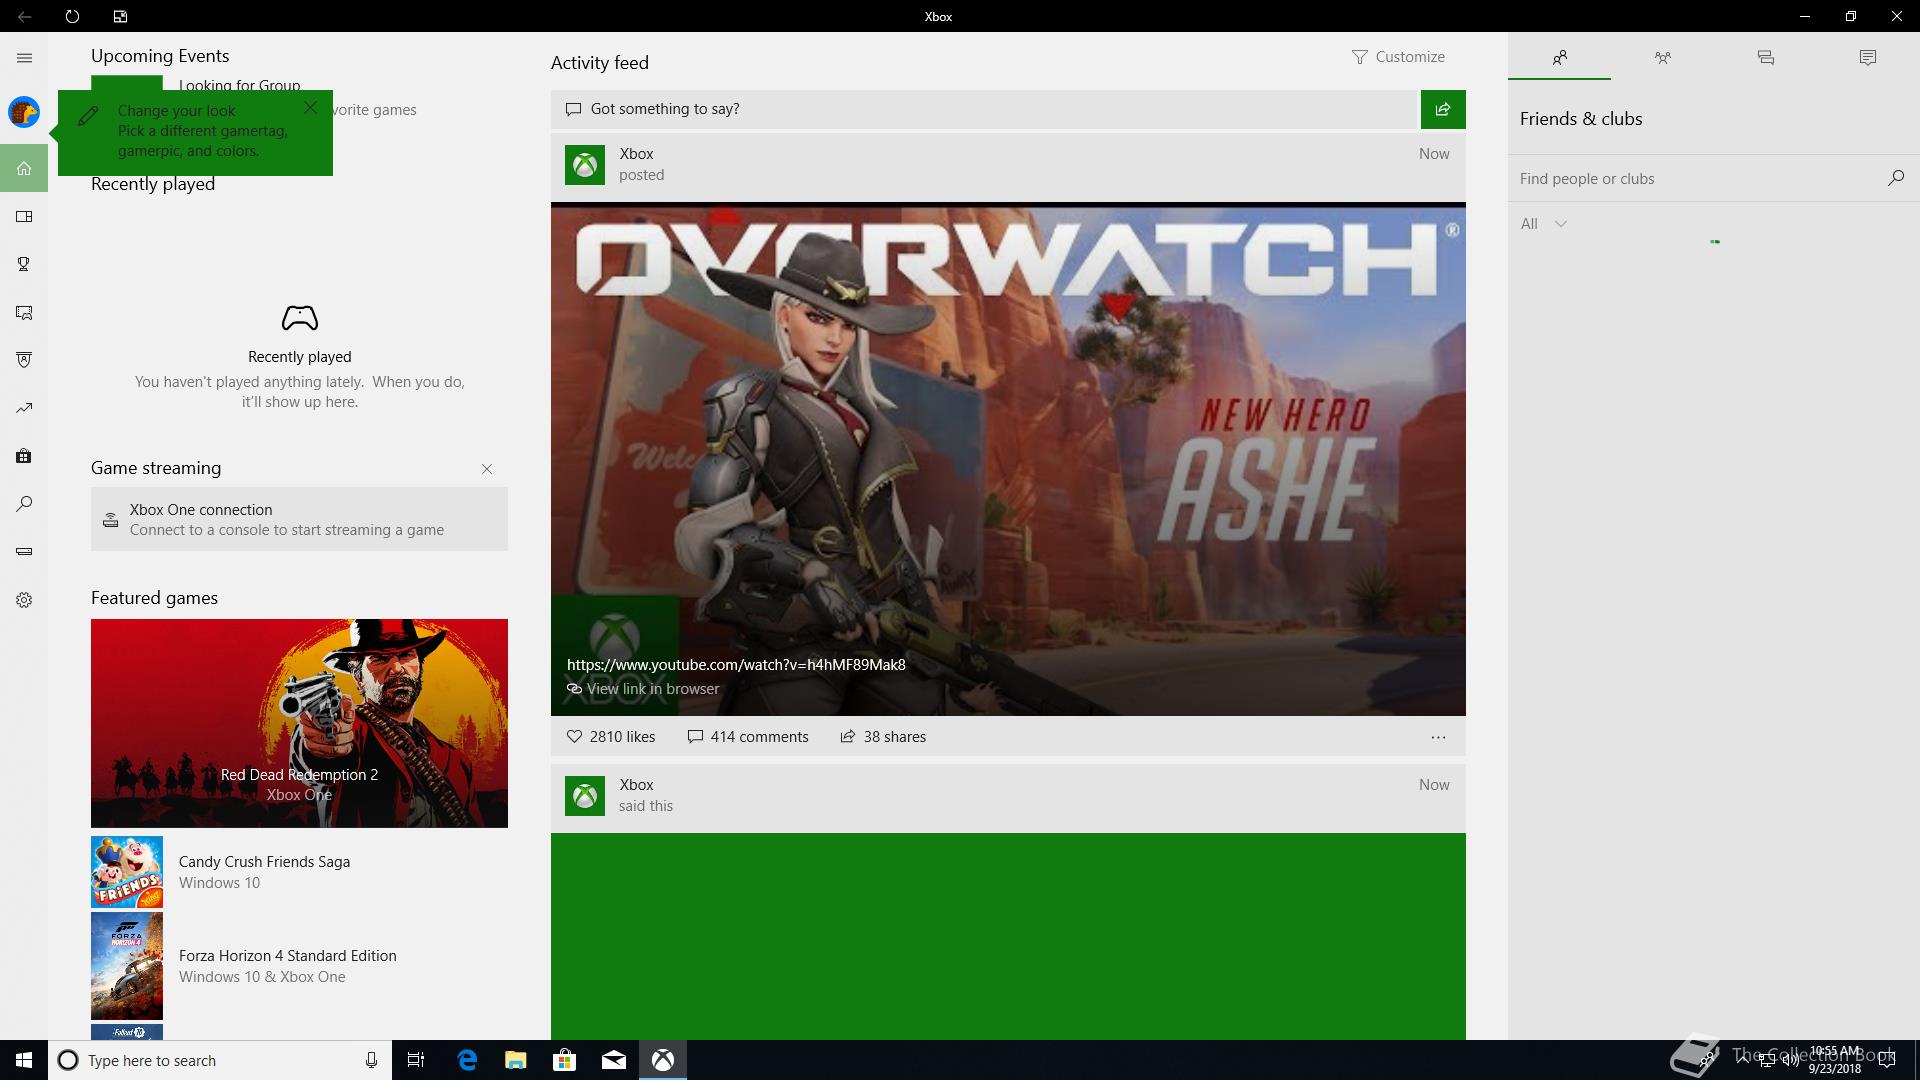Image resolution: width=1920 pixels, height=1080 pixels.
Task: Open Connection console icon in sidebar
Action: [x=24, y=552]
